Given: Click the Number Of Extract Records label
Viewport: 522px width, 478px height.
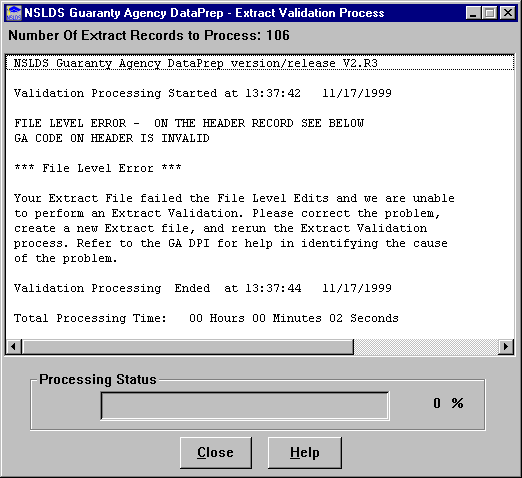Looking at the screenshot, I should (149, 35).
